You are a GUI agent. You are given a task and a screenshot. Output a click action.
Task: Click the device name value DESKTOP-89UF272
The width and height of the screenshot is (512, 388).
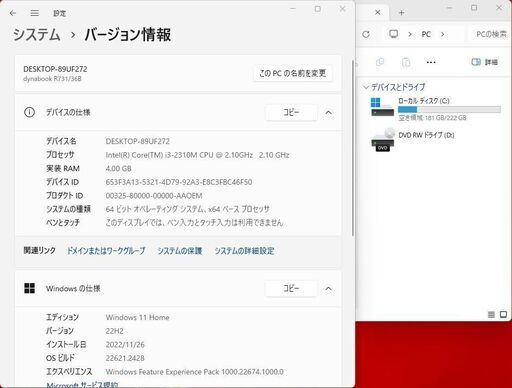[x=138, y=141]
